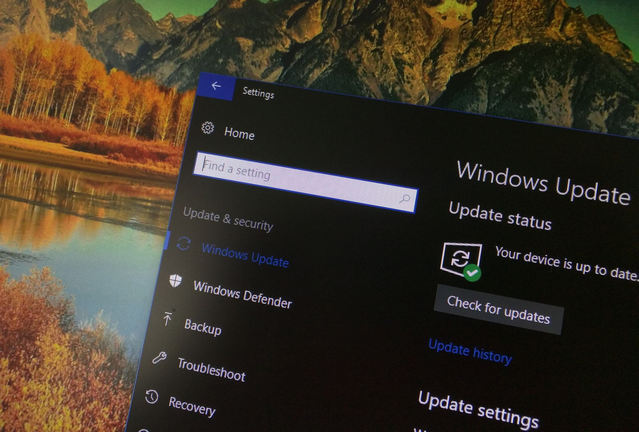This screenshot has height=432, width=639.
Task: Click the Troubleshoot wrench icon
Action: [159, 358]
